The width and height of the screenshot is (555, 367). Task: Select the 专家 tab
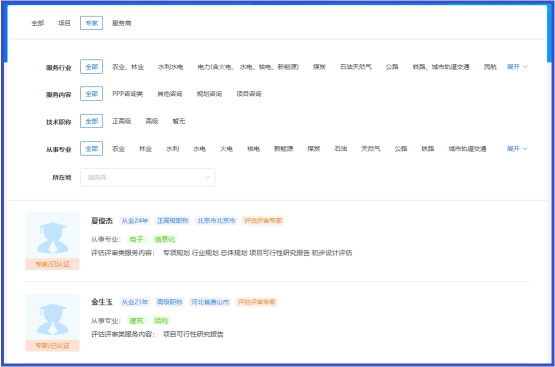91,23
